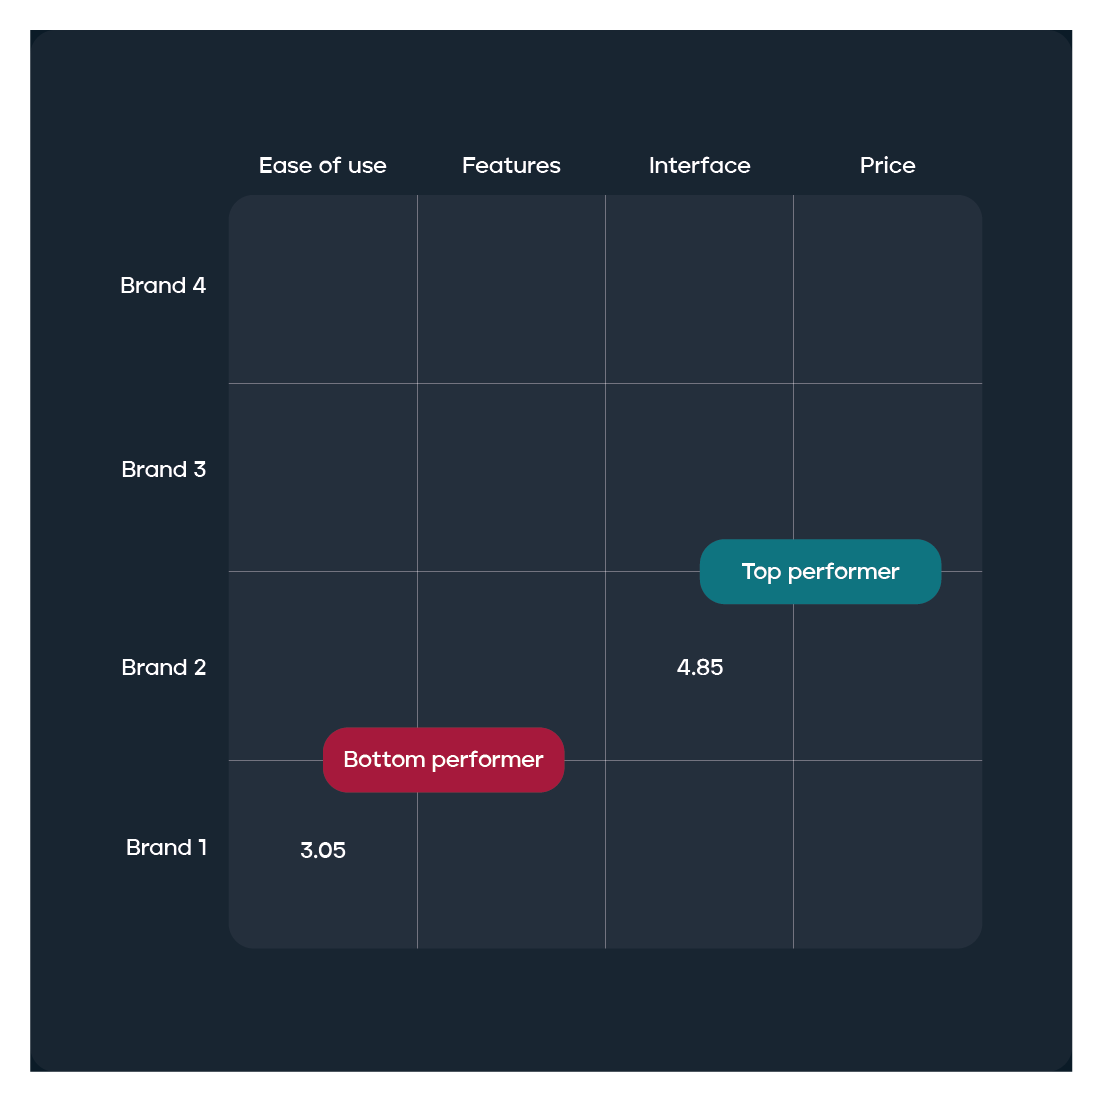Click the Brand 1 row label

167,848
